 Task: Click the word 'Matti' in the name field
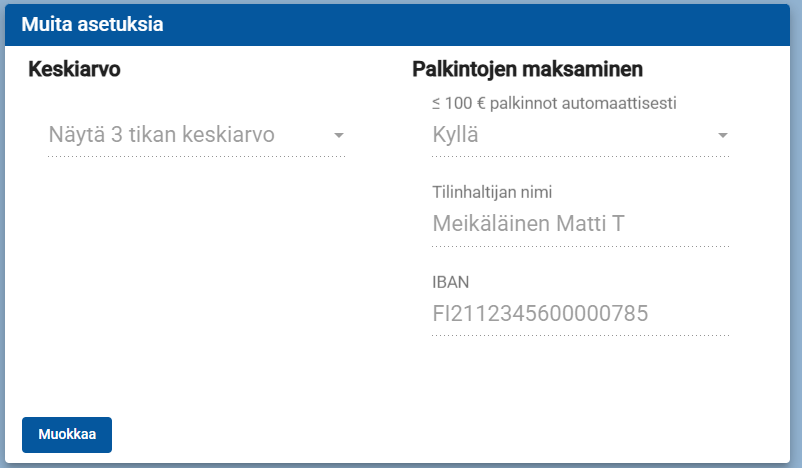tap(578, 224)
